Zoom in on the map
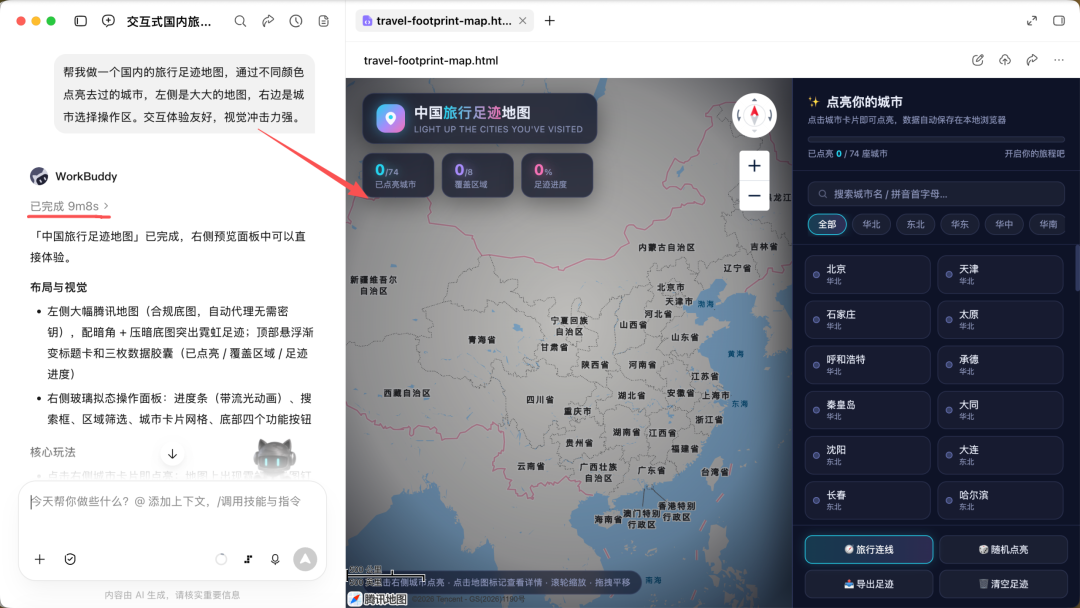Viewport: 1080px width, 608px height. pos(754,166)
